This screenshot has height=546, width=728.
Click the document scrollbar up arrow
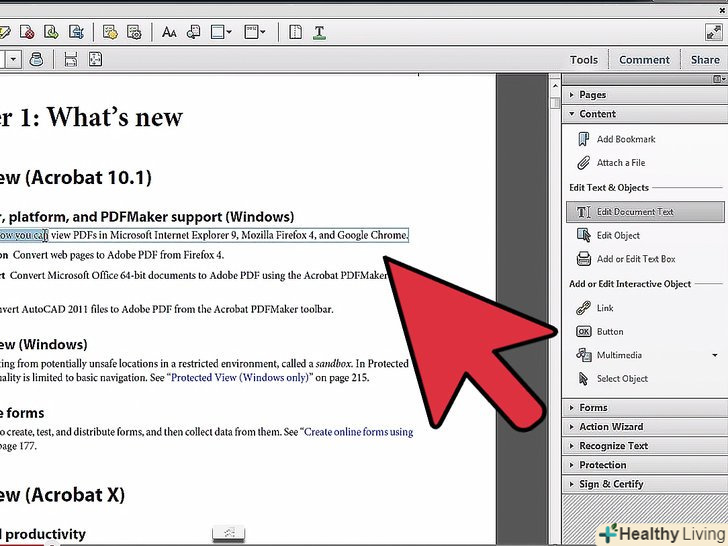coord(555,86)
